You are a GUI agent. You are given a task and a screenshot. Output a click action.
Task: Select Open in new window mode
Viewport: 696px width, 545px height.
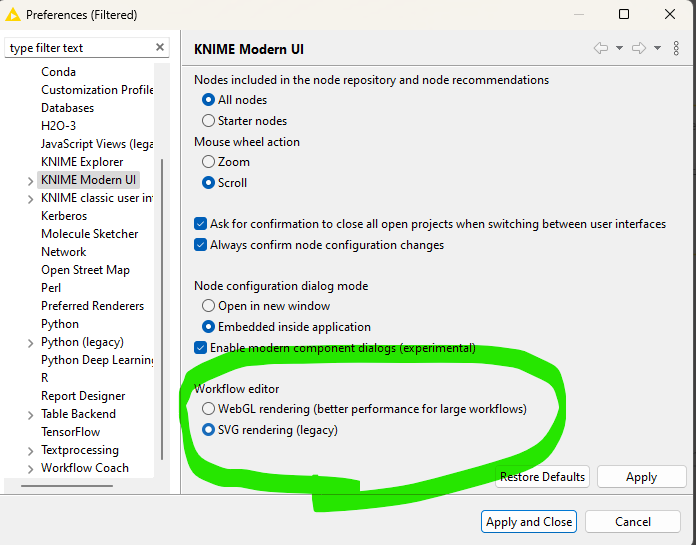[208, 306]
